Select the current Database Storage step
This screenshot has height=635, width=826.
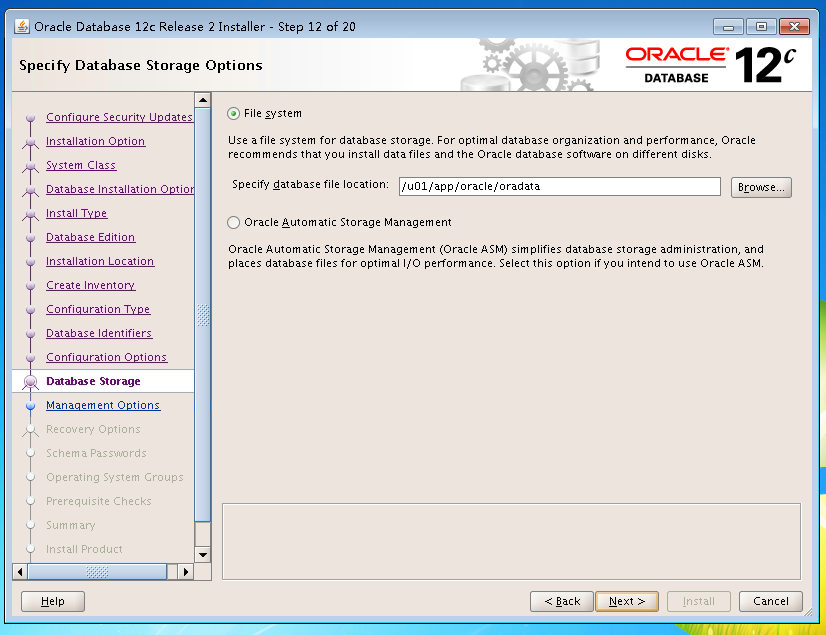tap(93, 381)
